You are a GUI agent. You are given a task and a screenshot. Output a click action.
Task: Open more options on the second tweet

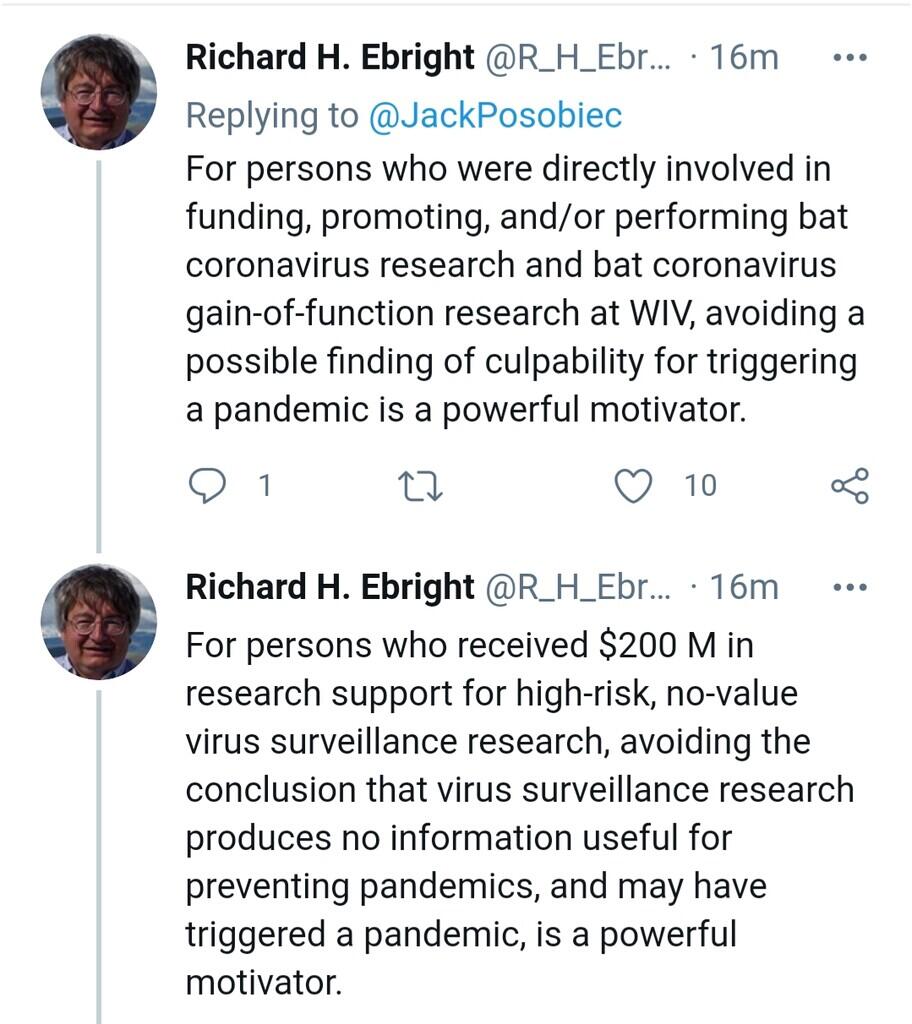click(x=851, y=588)
